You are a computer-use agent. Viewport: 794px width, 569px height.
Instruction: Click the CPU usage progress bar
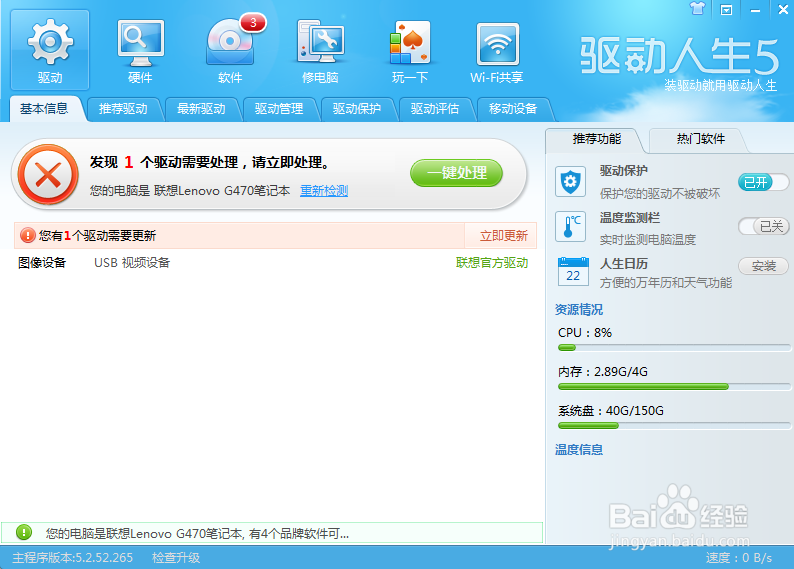tap(674, 348)
